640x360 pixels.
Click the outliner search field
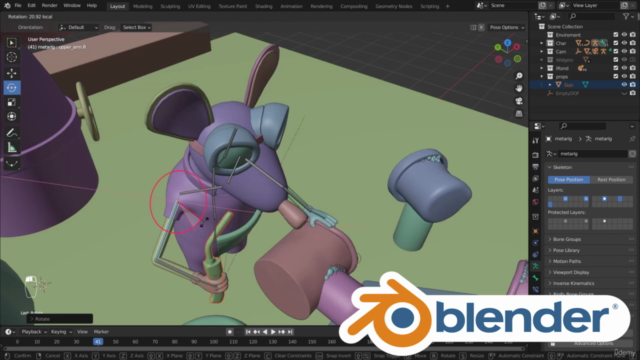(592, 16)
